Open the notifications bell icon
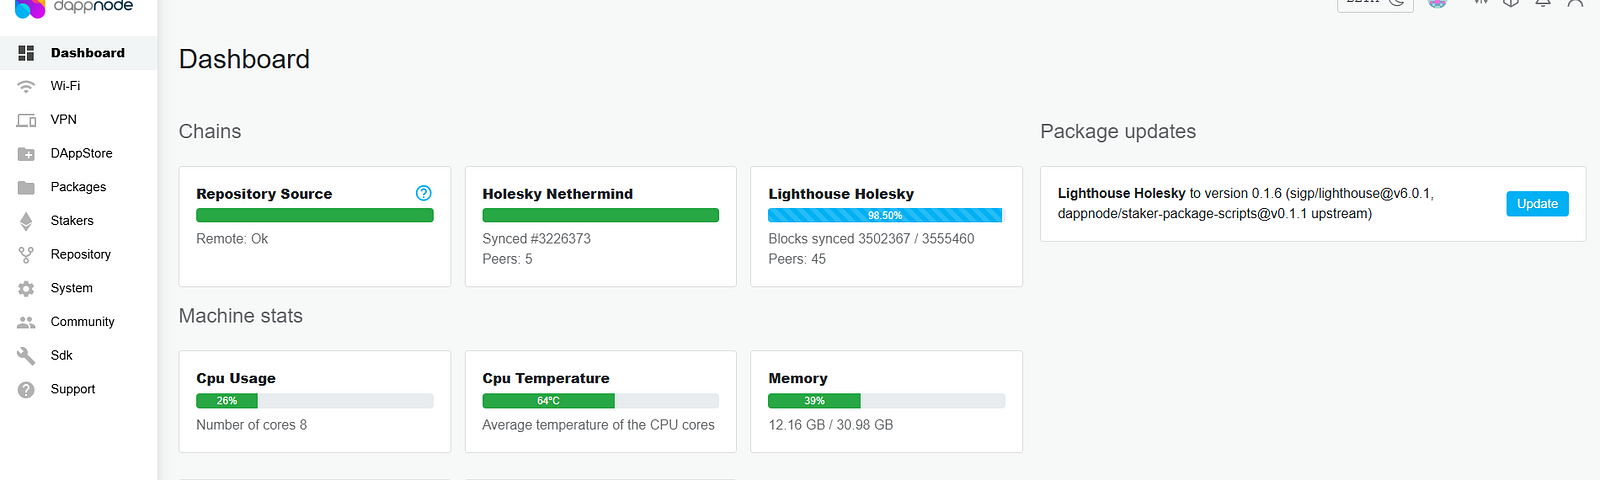 pos(1543,3)
